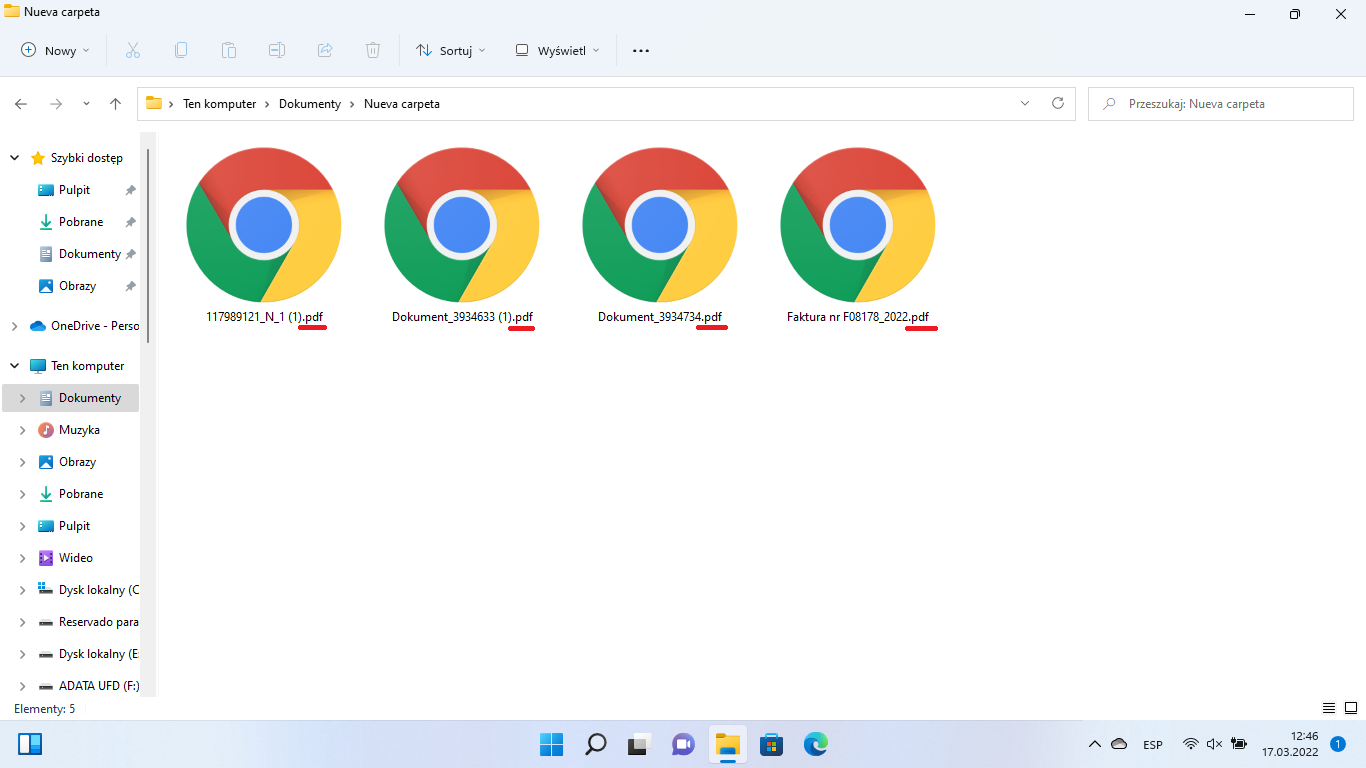Click the Share icon in toolbar
Image resolution: width=1366 pixels, height=768 pixels.
325,50
